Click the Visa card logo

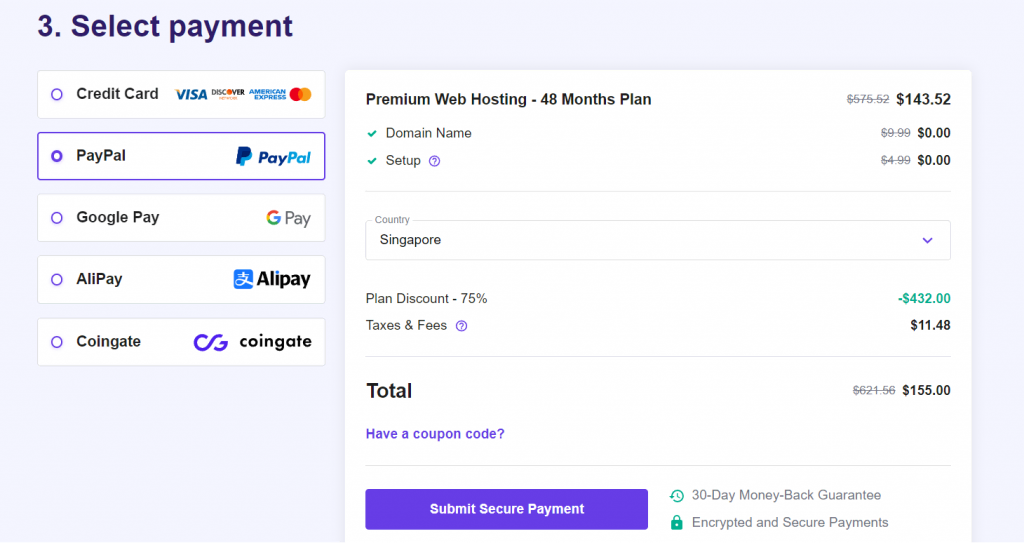[x=191, y=94]
